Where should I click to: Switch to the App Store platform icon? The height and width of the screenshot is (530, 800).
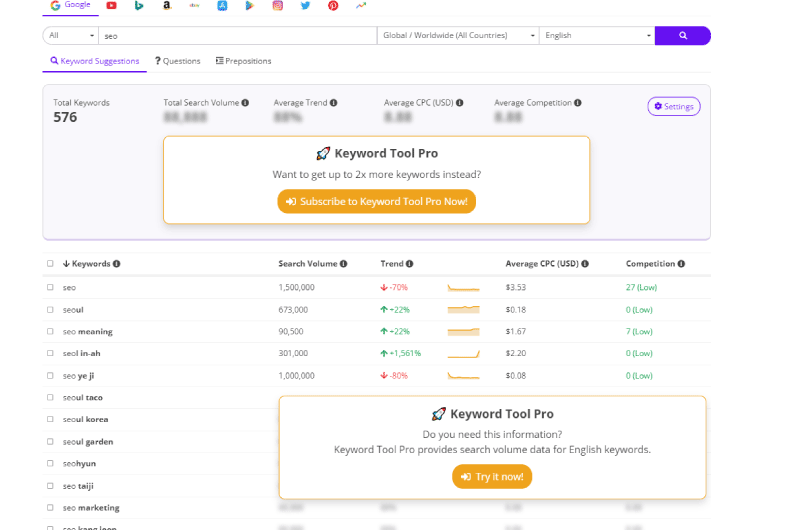(222, 6)
